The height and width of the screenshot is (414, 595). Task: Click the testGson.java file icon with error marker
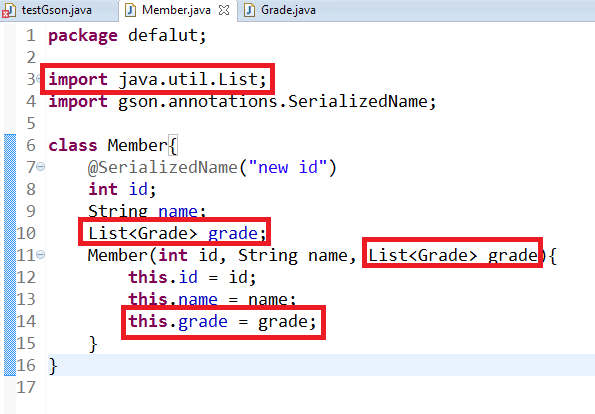[x=8, y=10]
